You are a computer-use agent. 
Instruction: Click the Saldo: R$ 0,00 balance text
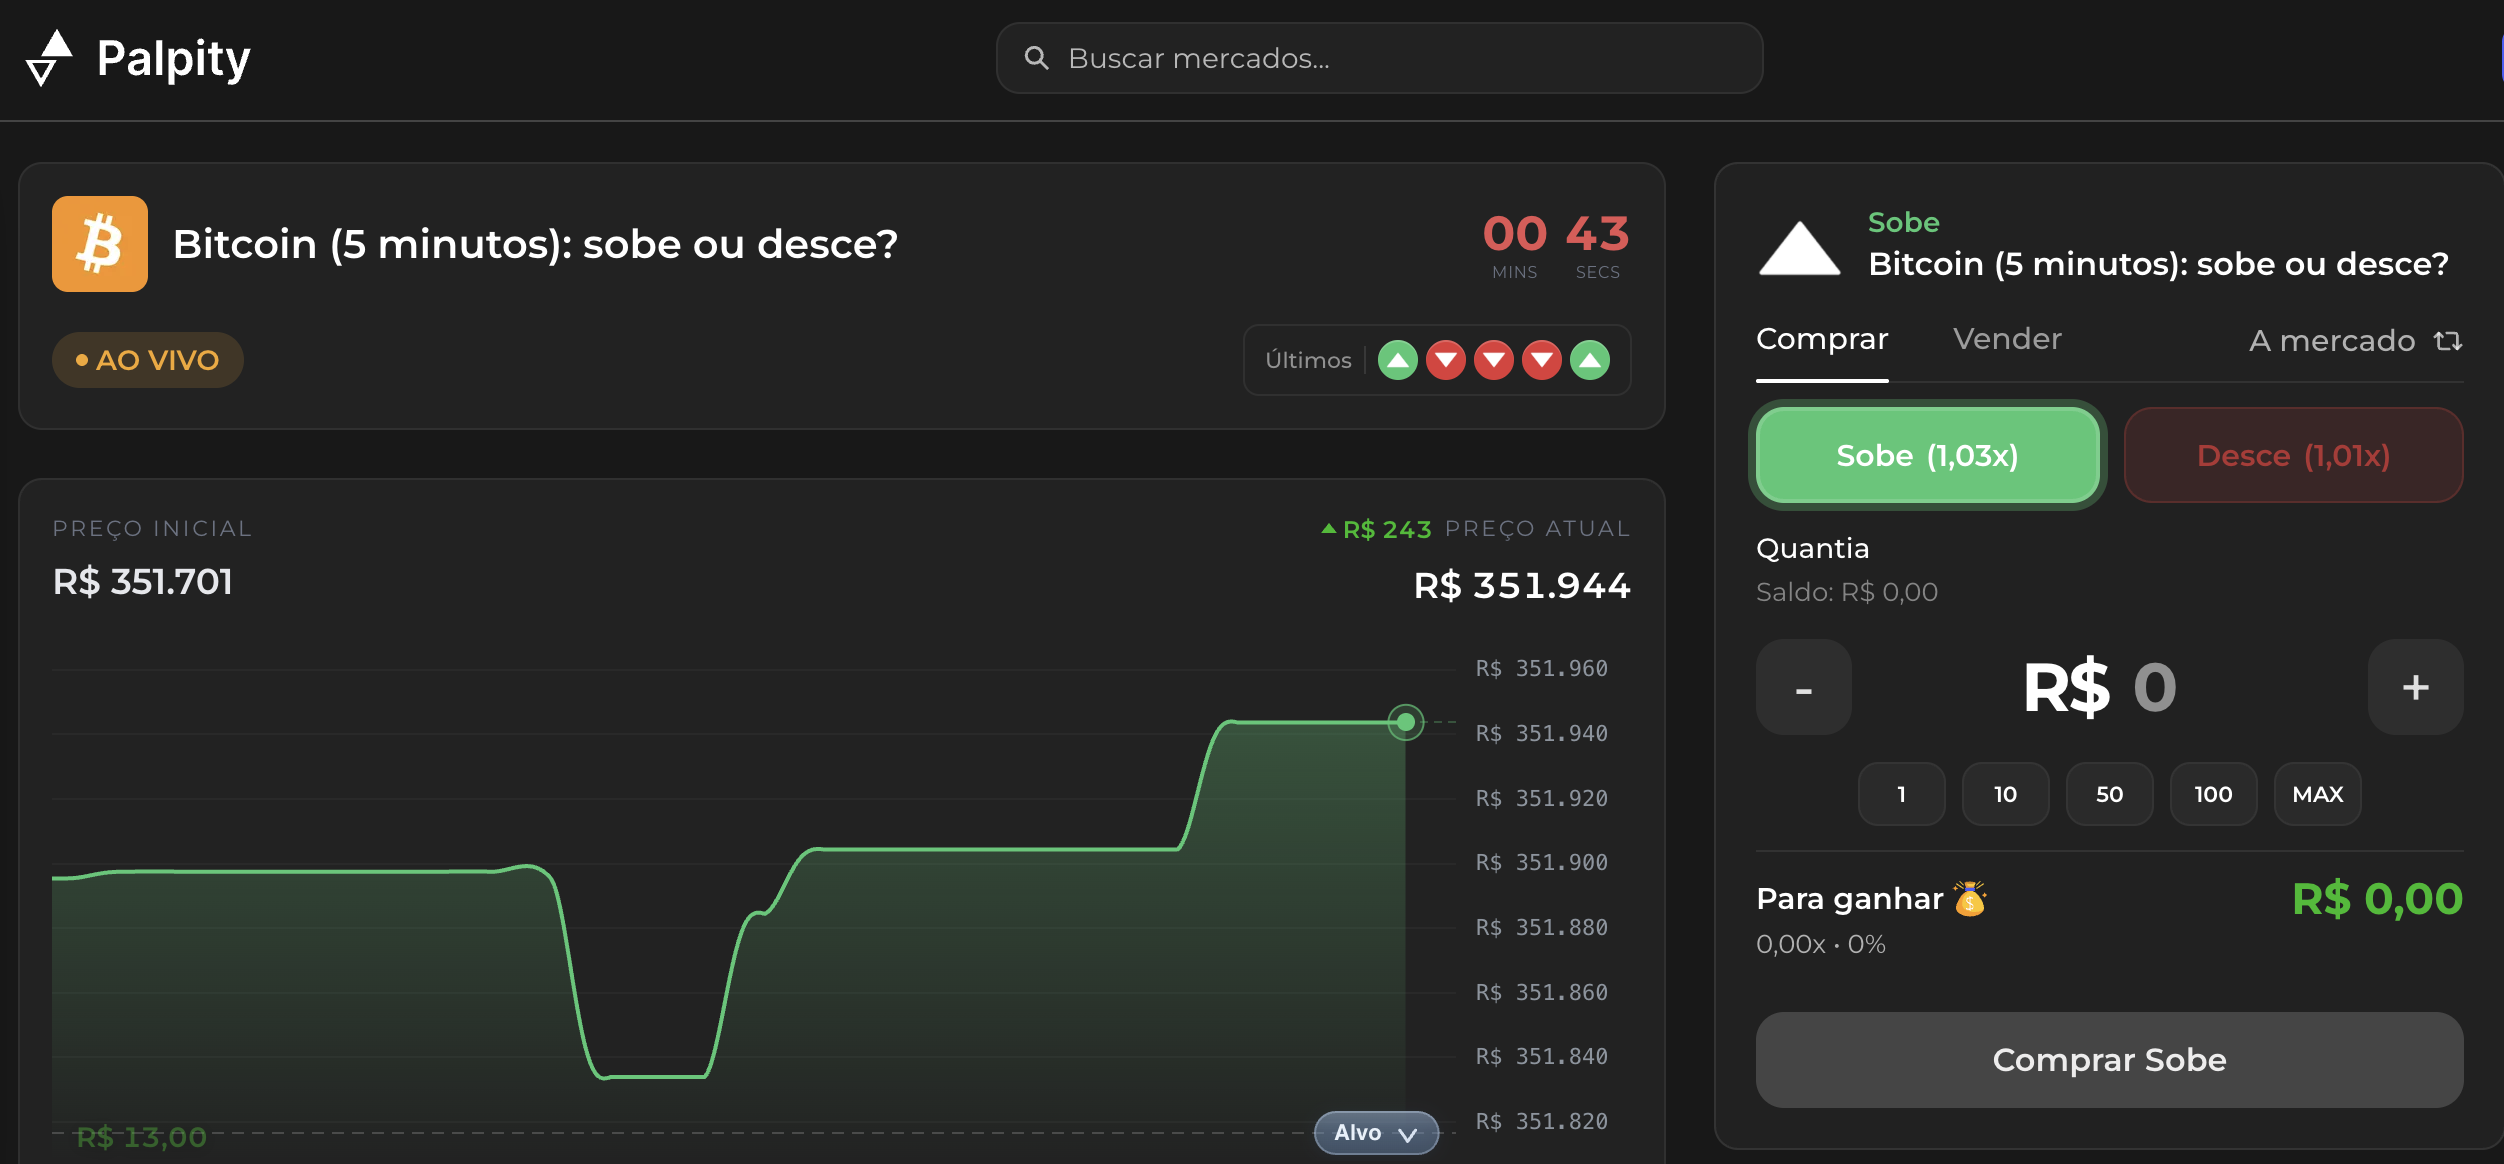[1847, 592]
